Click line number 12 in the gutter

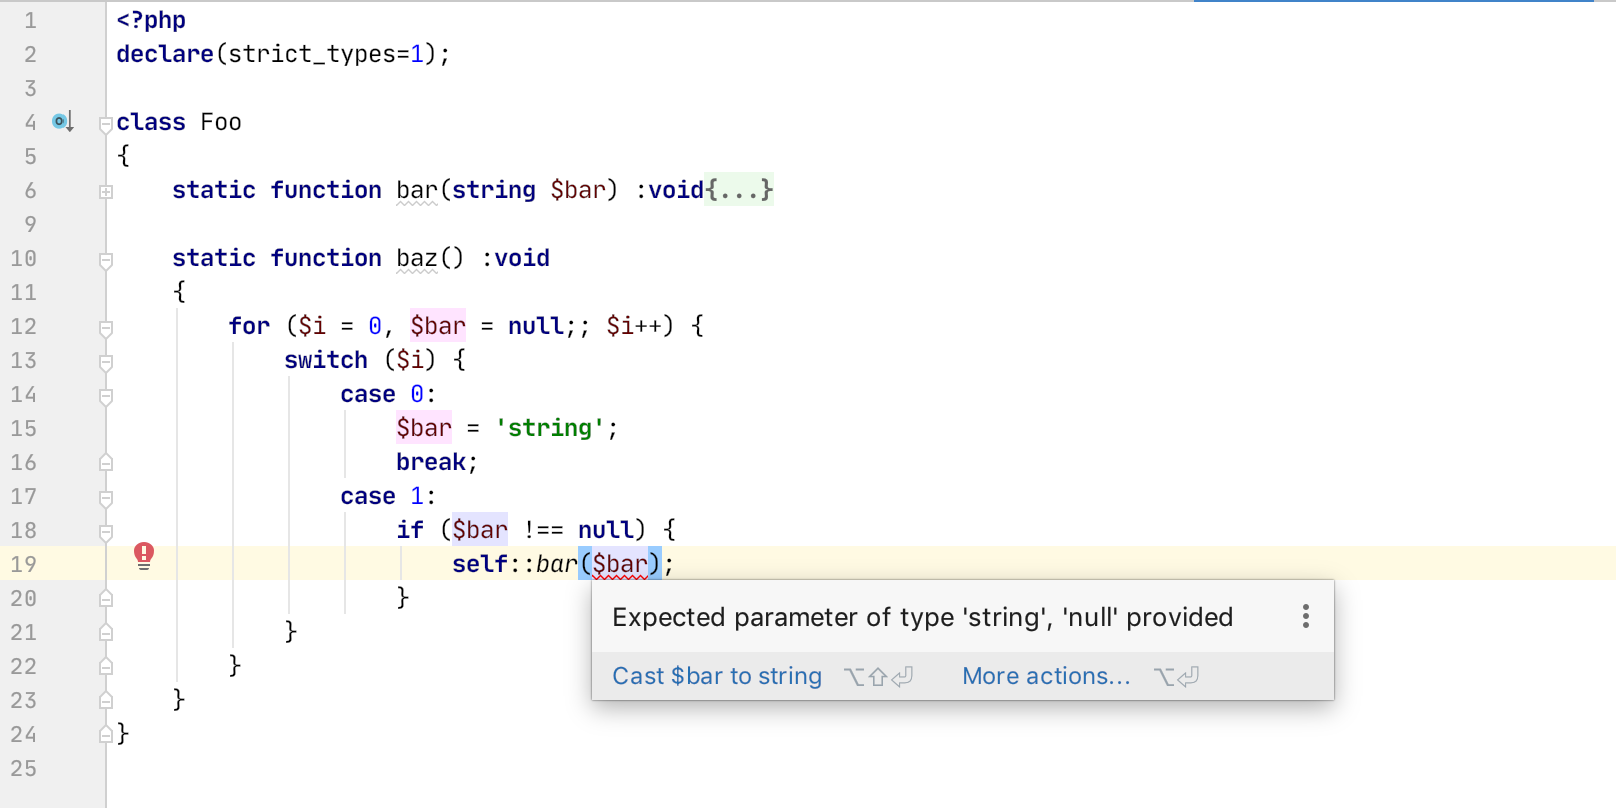24,326
